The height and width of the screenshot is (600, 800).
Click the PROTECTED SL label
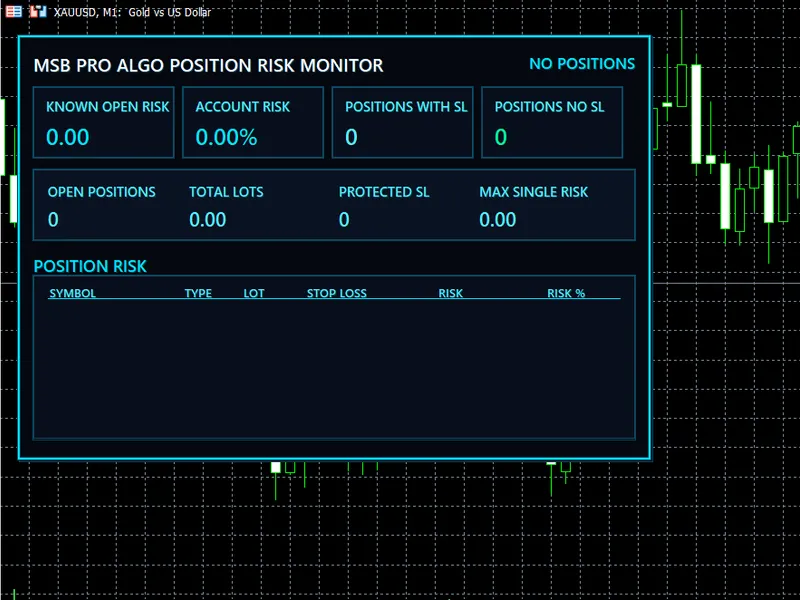384,192
